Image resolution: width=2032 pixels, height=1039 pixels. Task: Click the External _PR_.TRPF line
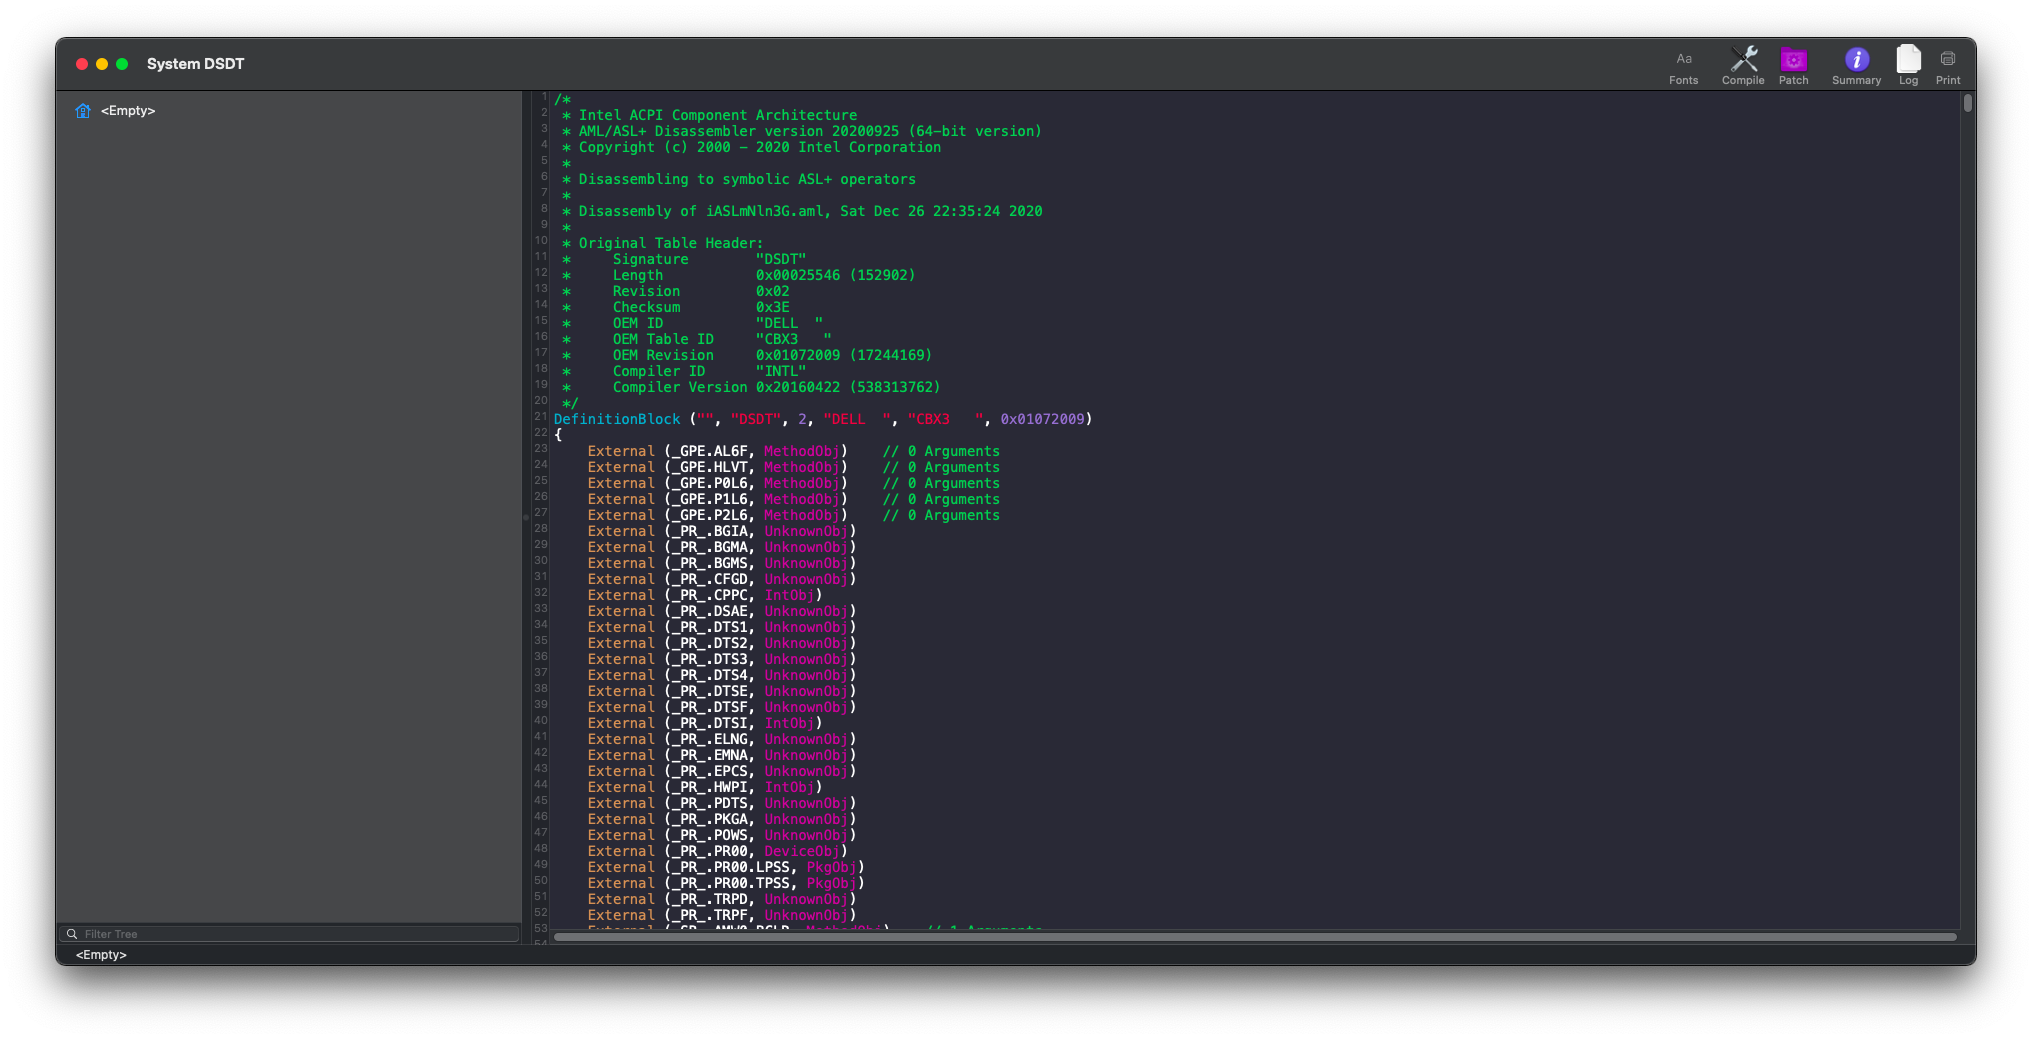[x=721, y=915]
